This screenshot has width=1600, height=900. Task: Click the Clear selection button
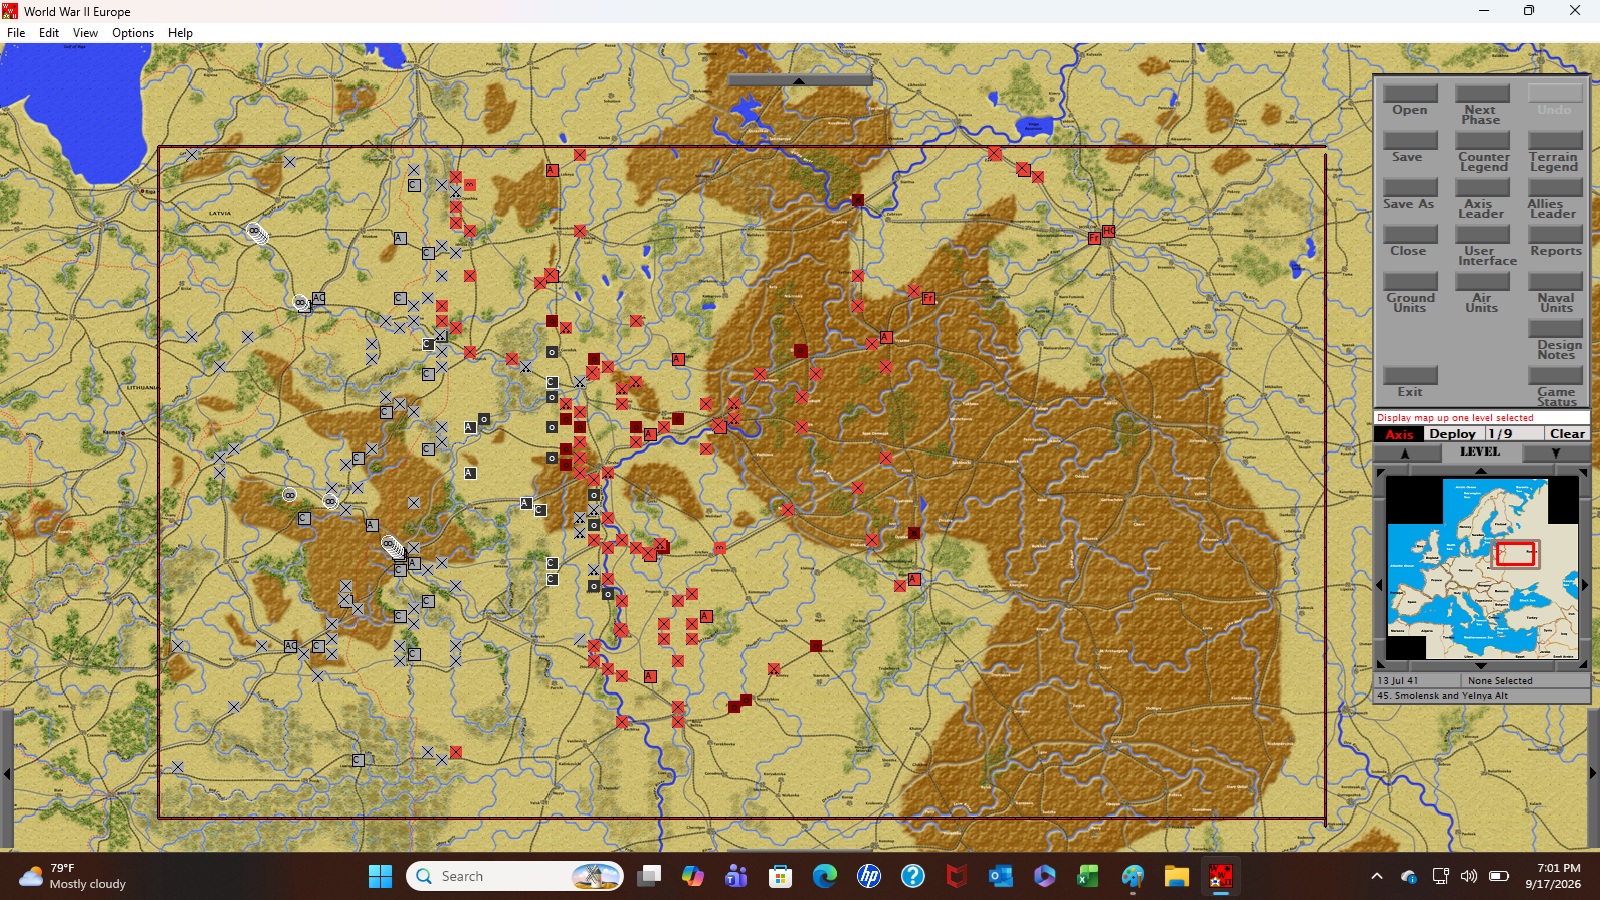click(1567, 434)
